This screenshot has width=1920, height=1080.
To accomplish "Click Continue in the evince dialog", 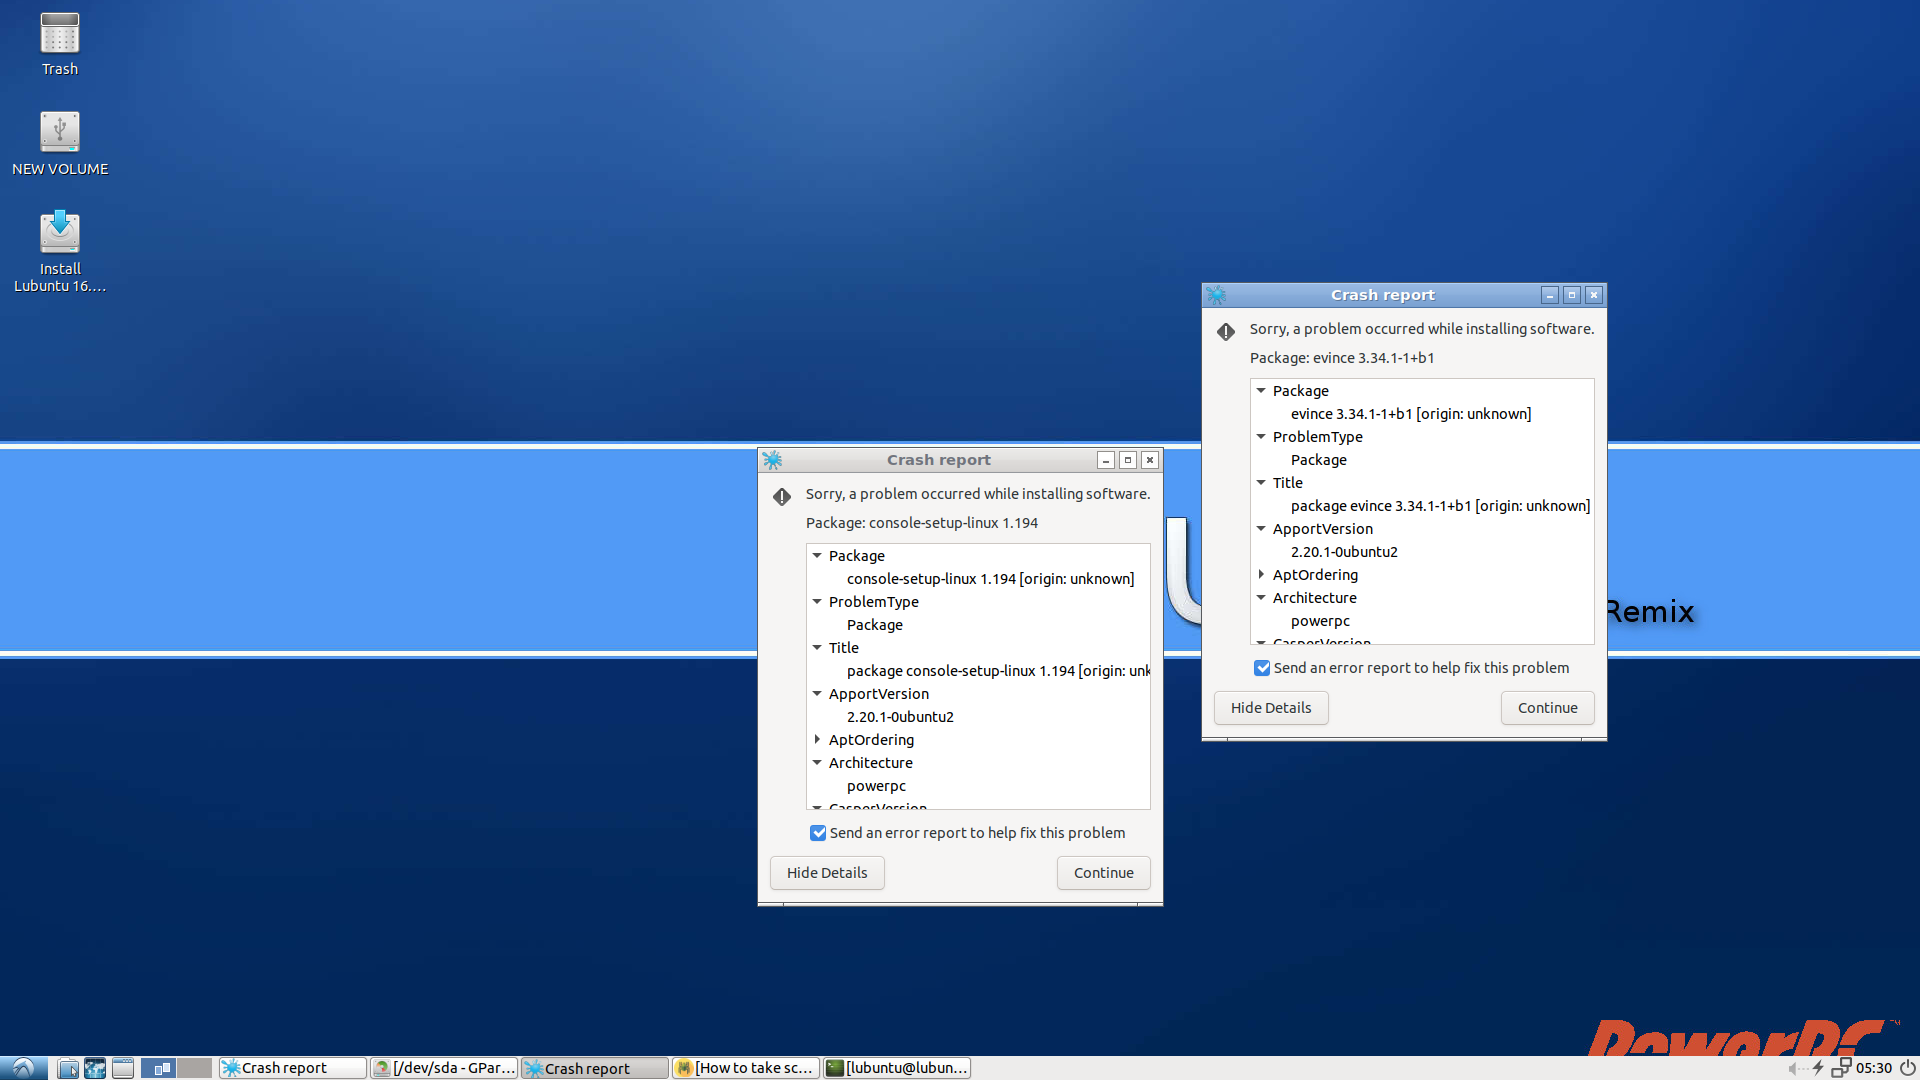I will coord(1547,708).
